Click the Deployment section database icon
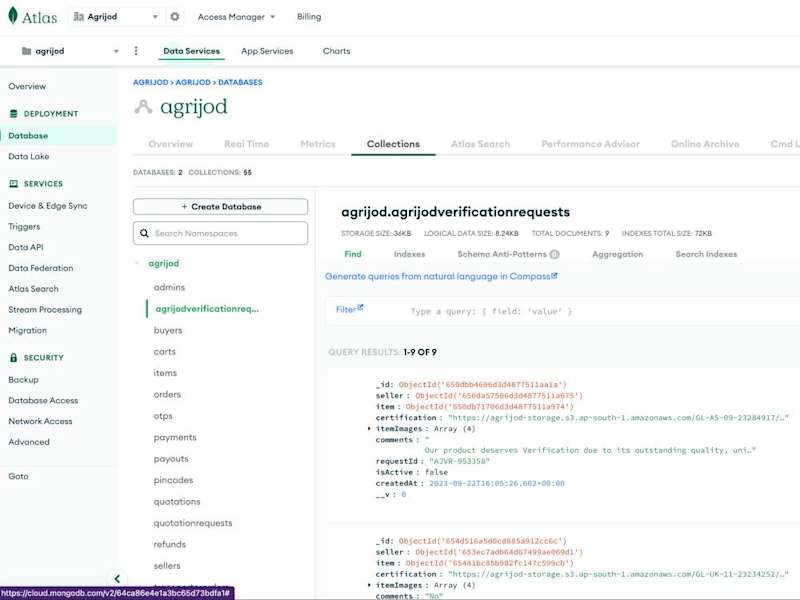 (14, 114)
